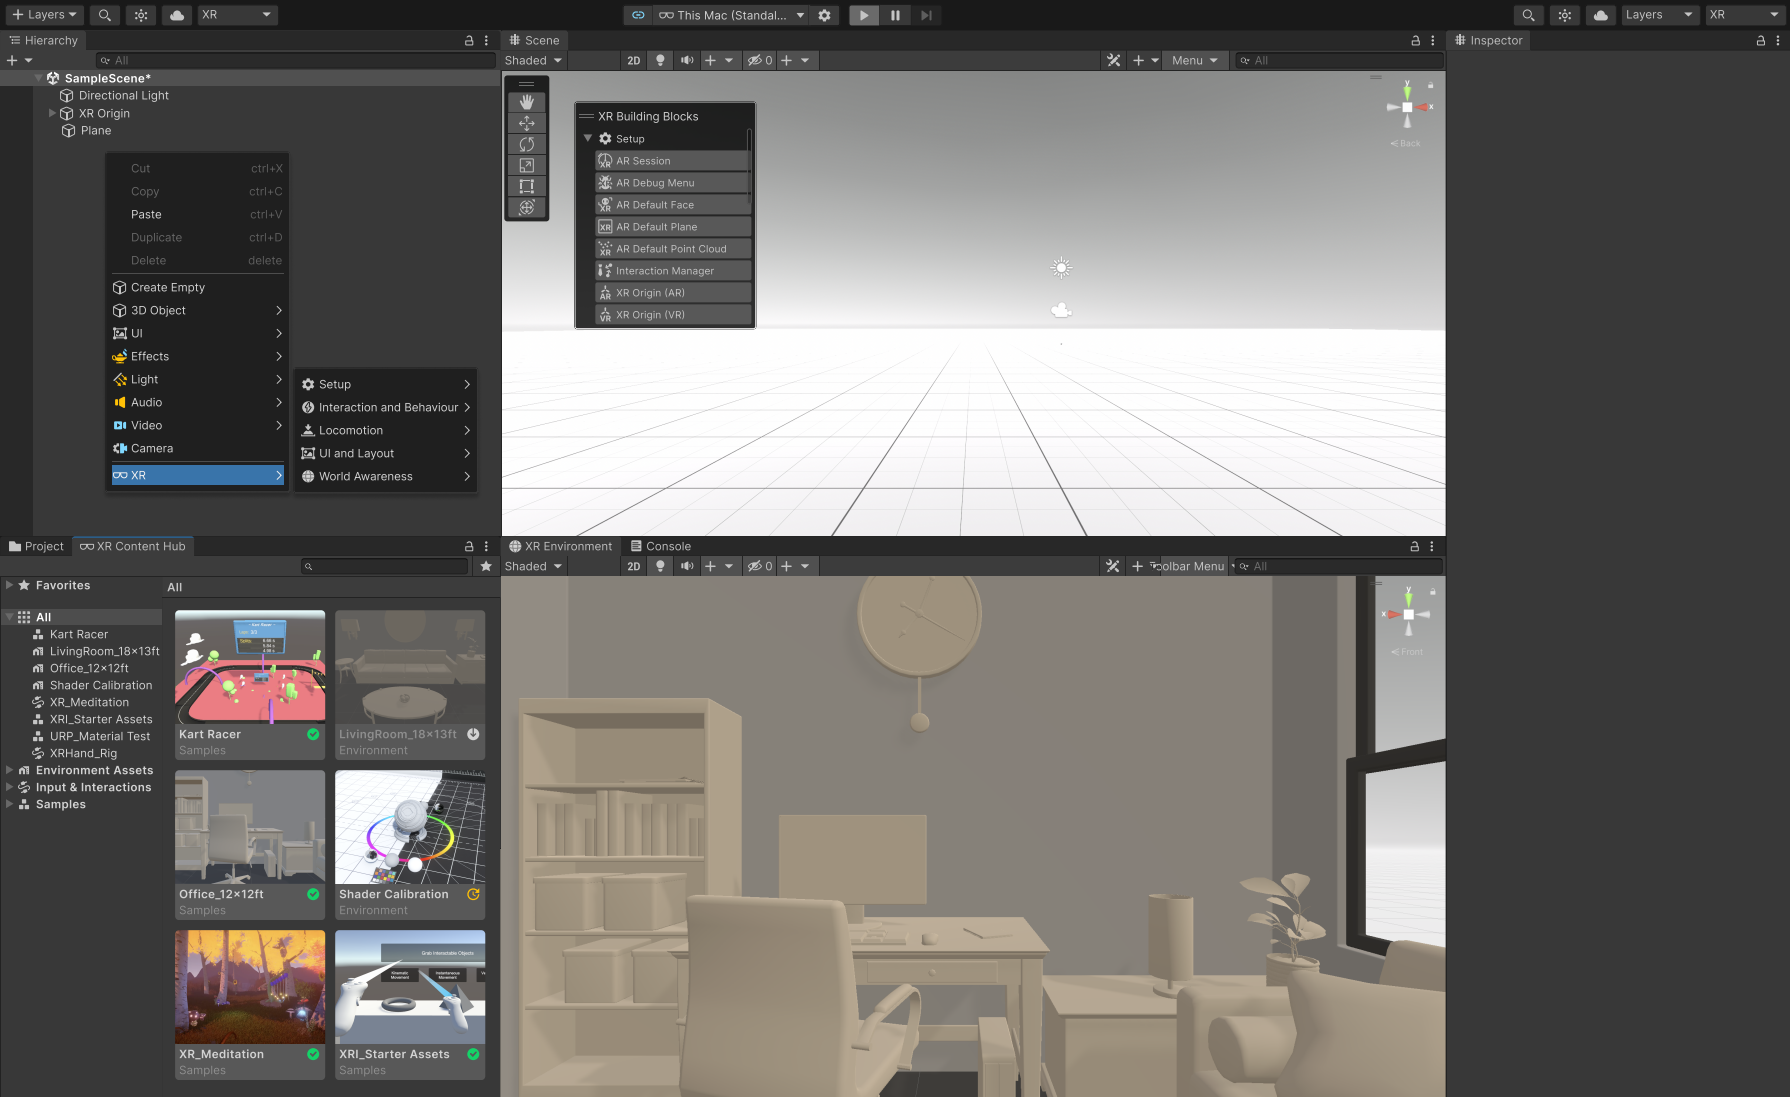Toggle lighting in the XR Environment view
Screen dimensions: 1790x1097
[660, 566]
